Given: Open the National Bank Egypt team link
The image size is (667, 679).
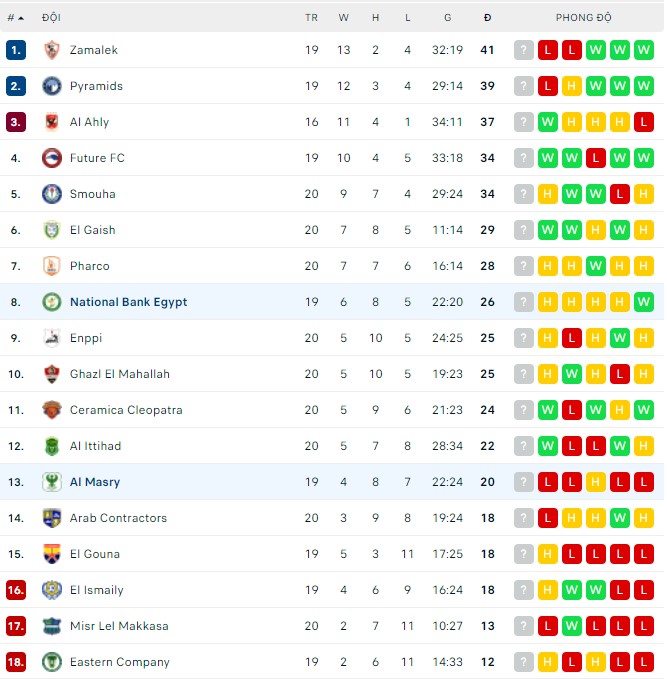Looking at the screenshot, I should click(128, 302).
